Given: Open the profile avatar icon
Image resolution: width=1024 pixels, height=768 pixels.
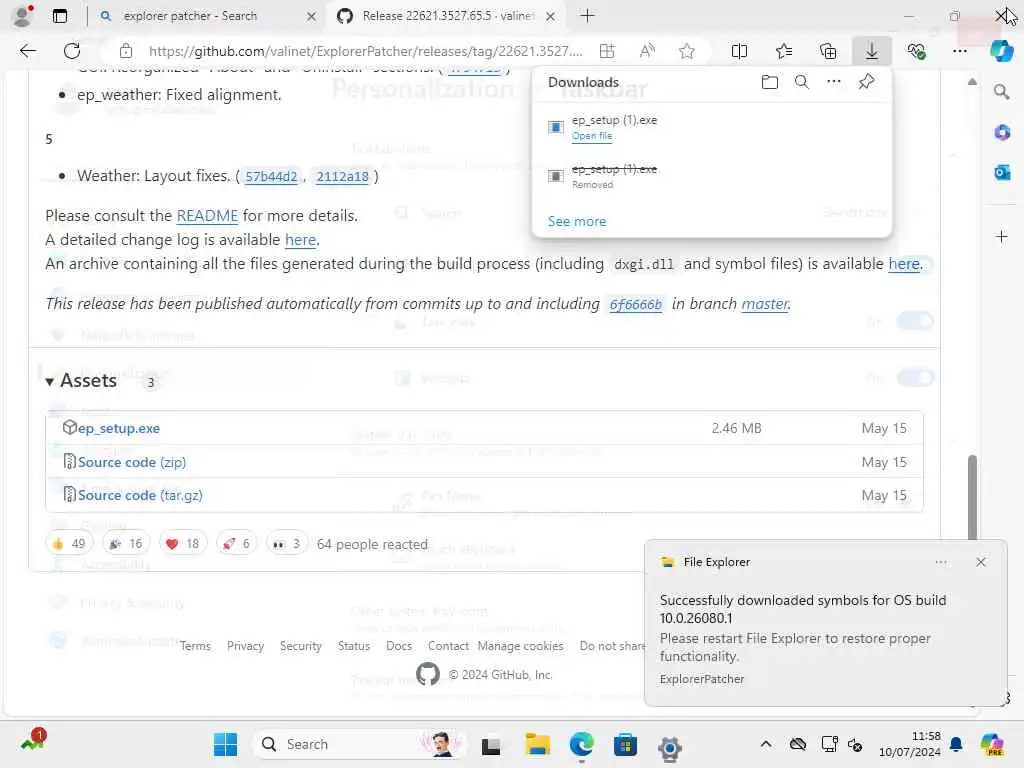Looking at the screenshot, I should pyautogui.click(x=23, y=15).
